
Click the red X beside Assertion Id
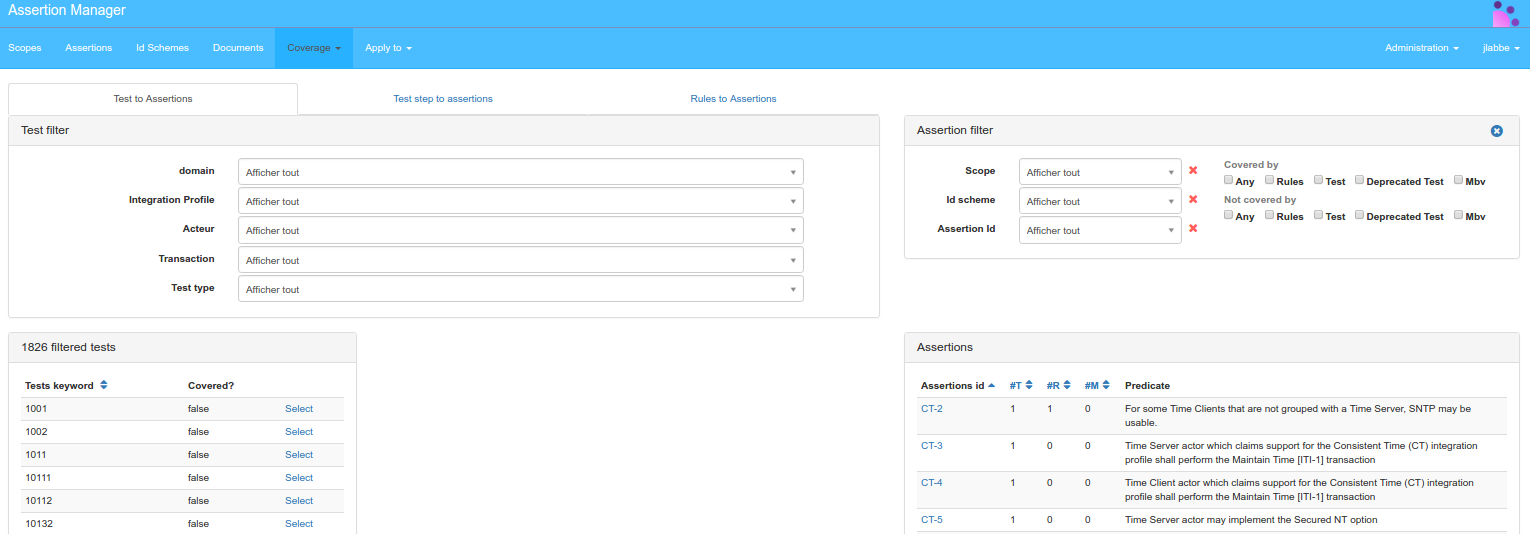(x=1193, y=229)
